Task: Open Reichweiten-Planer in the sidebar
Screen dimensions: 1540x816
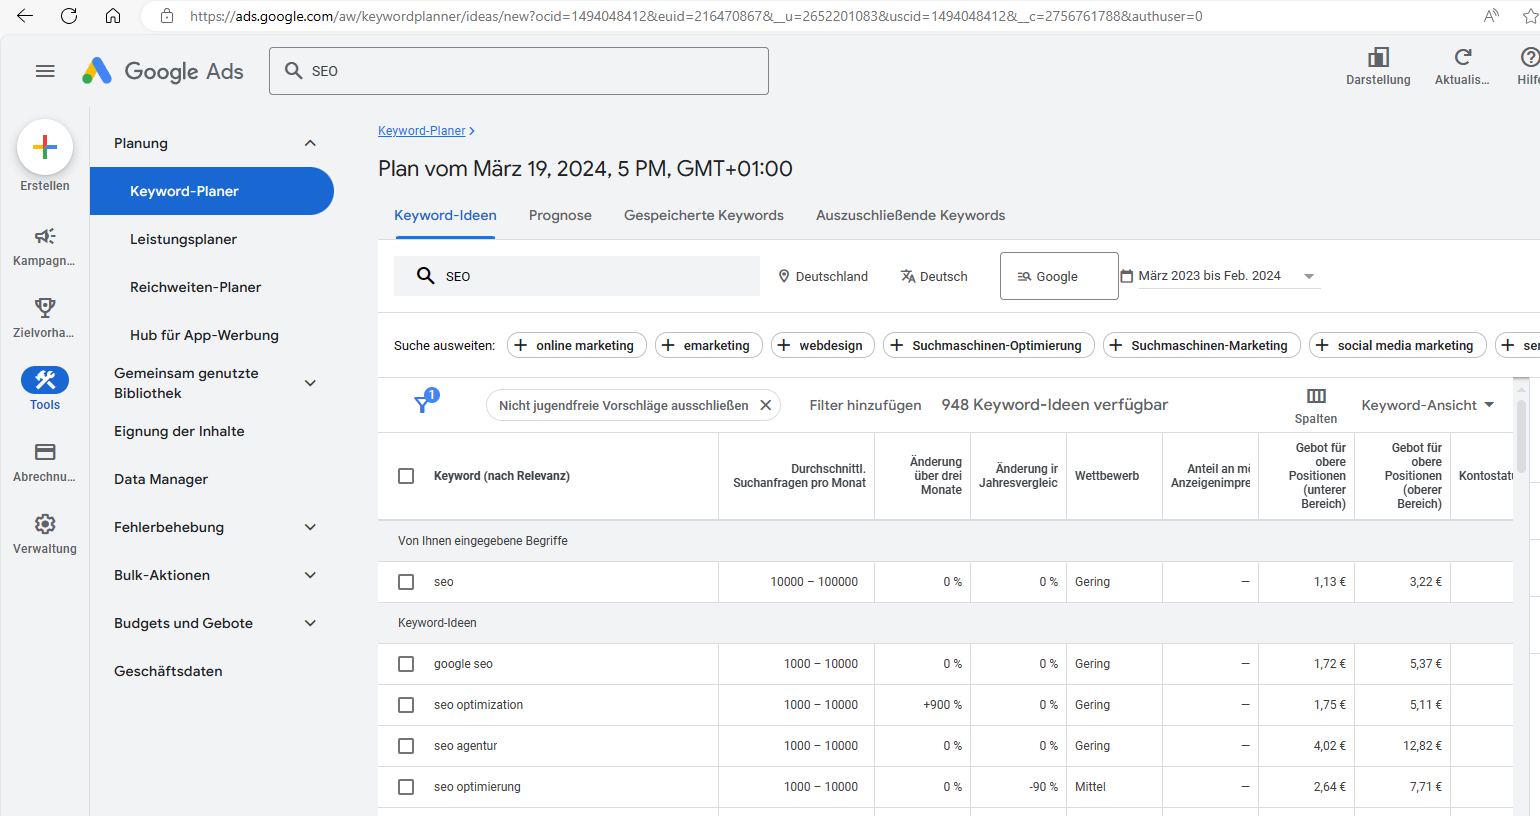Action: tap(195, 287)
